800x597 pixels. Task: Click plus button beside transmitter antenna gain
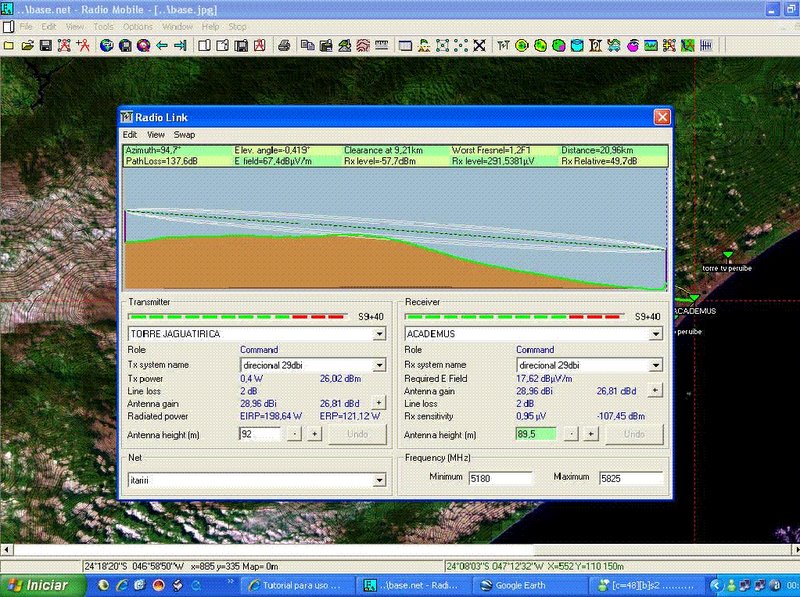click(379, 403)
